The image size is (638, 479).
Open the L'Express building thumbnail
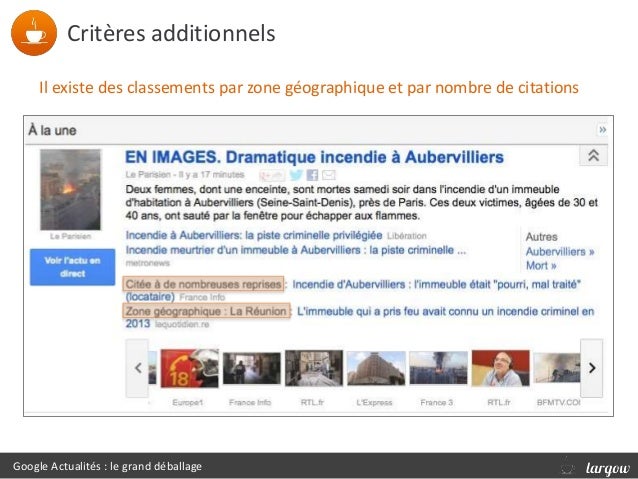point(376,368)
